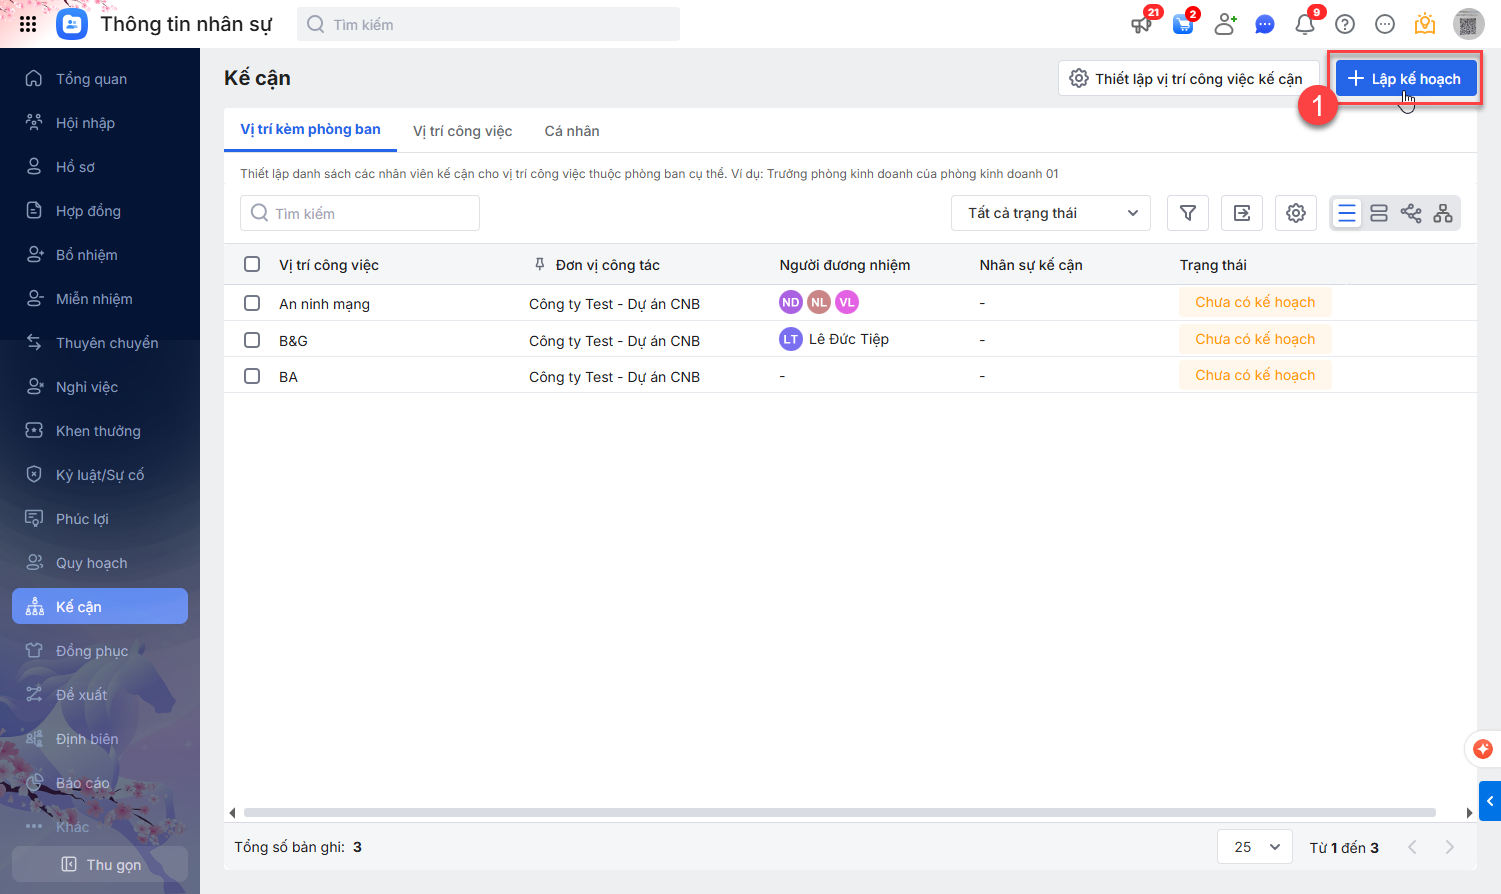Select the share-style tree view icon
This screenshot has width=1501, height=894.
click(x=1411, y=213)
